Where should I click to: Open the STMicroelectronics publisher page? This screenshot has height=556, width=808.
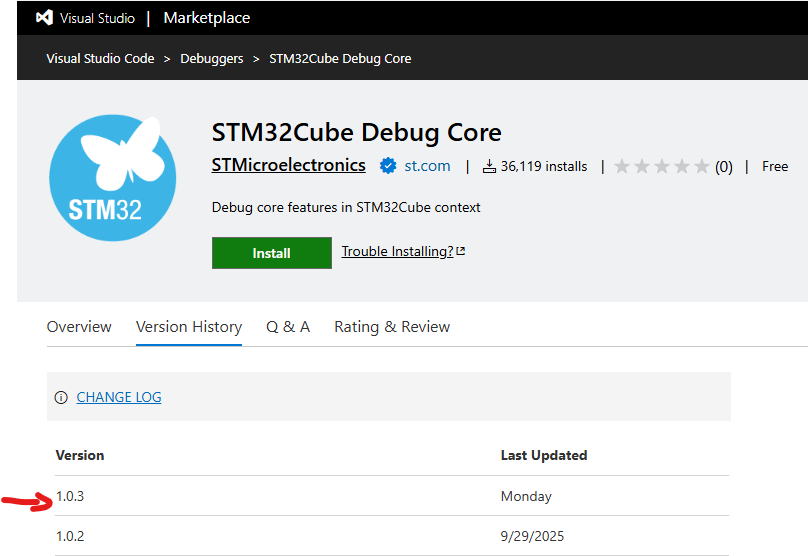point(288,166)
